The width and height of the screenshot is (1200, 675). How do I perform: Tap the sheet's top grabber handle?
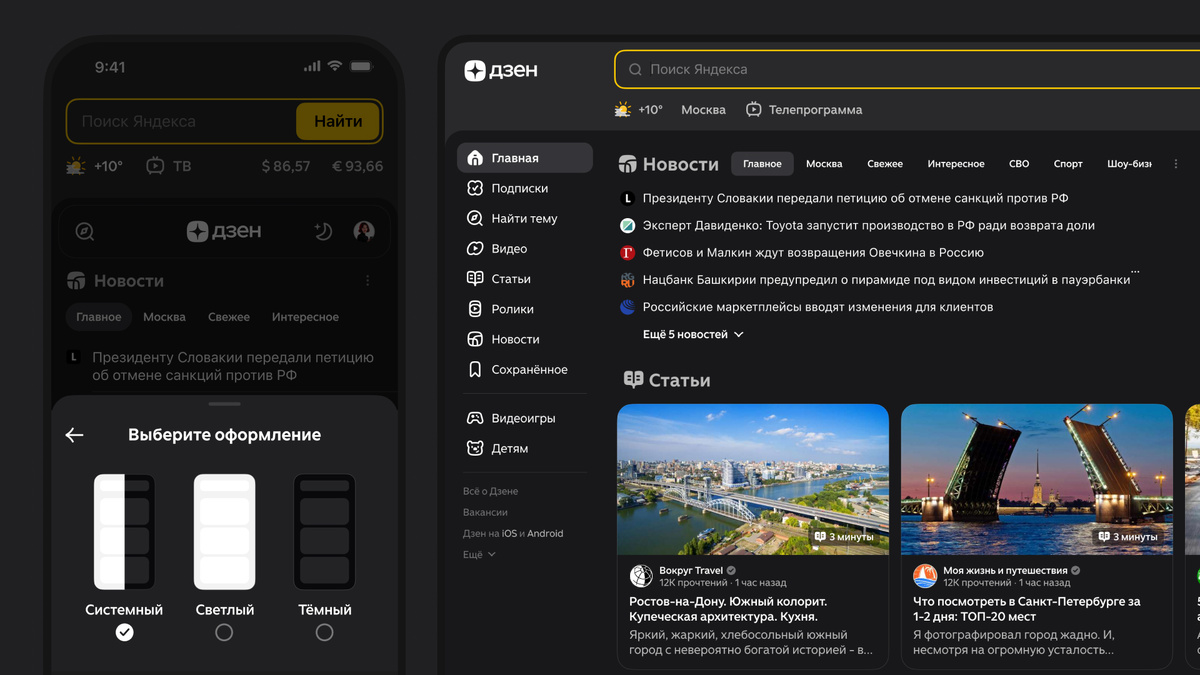coord(225,405)
